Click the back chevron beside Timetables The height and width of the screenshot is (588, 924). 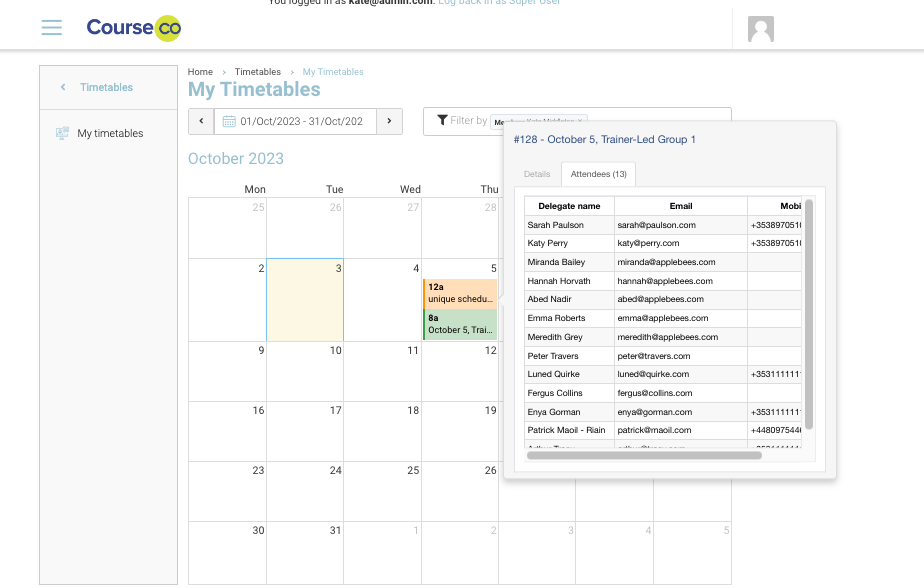[x=63, y=88]
